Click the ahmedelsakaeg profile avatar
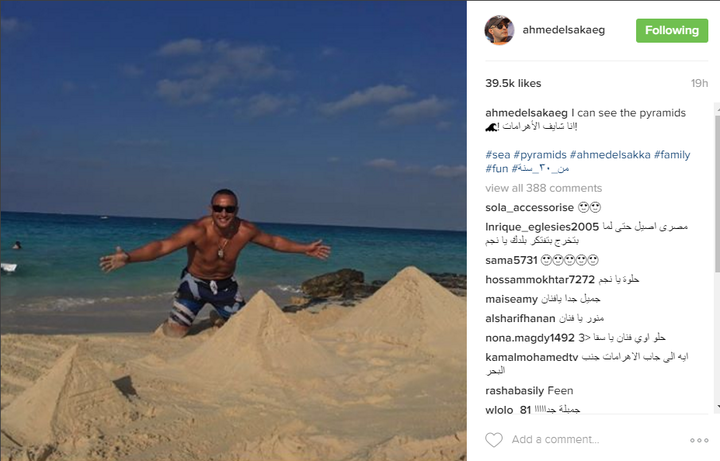The image size is (720, 461). (499, 30)
